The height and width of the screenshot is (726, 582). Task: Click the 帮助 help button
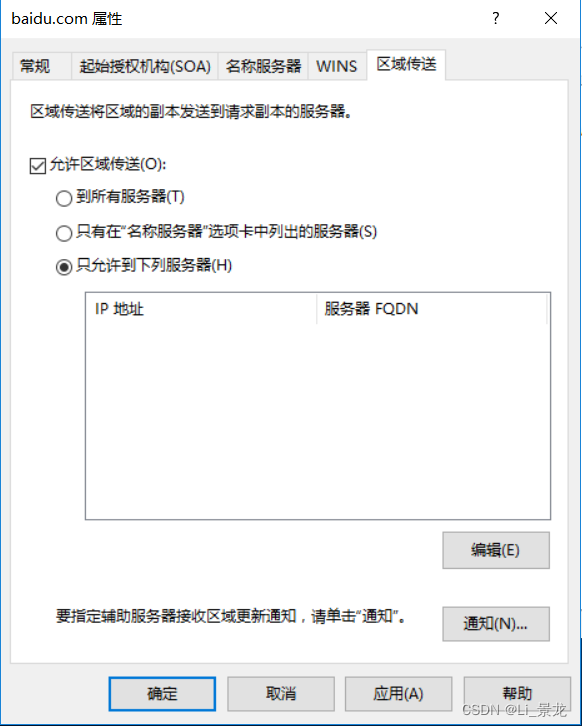pyautogui.click(x=517, y=694)
